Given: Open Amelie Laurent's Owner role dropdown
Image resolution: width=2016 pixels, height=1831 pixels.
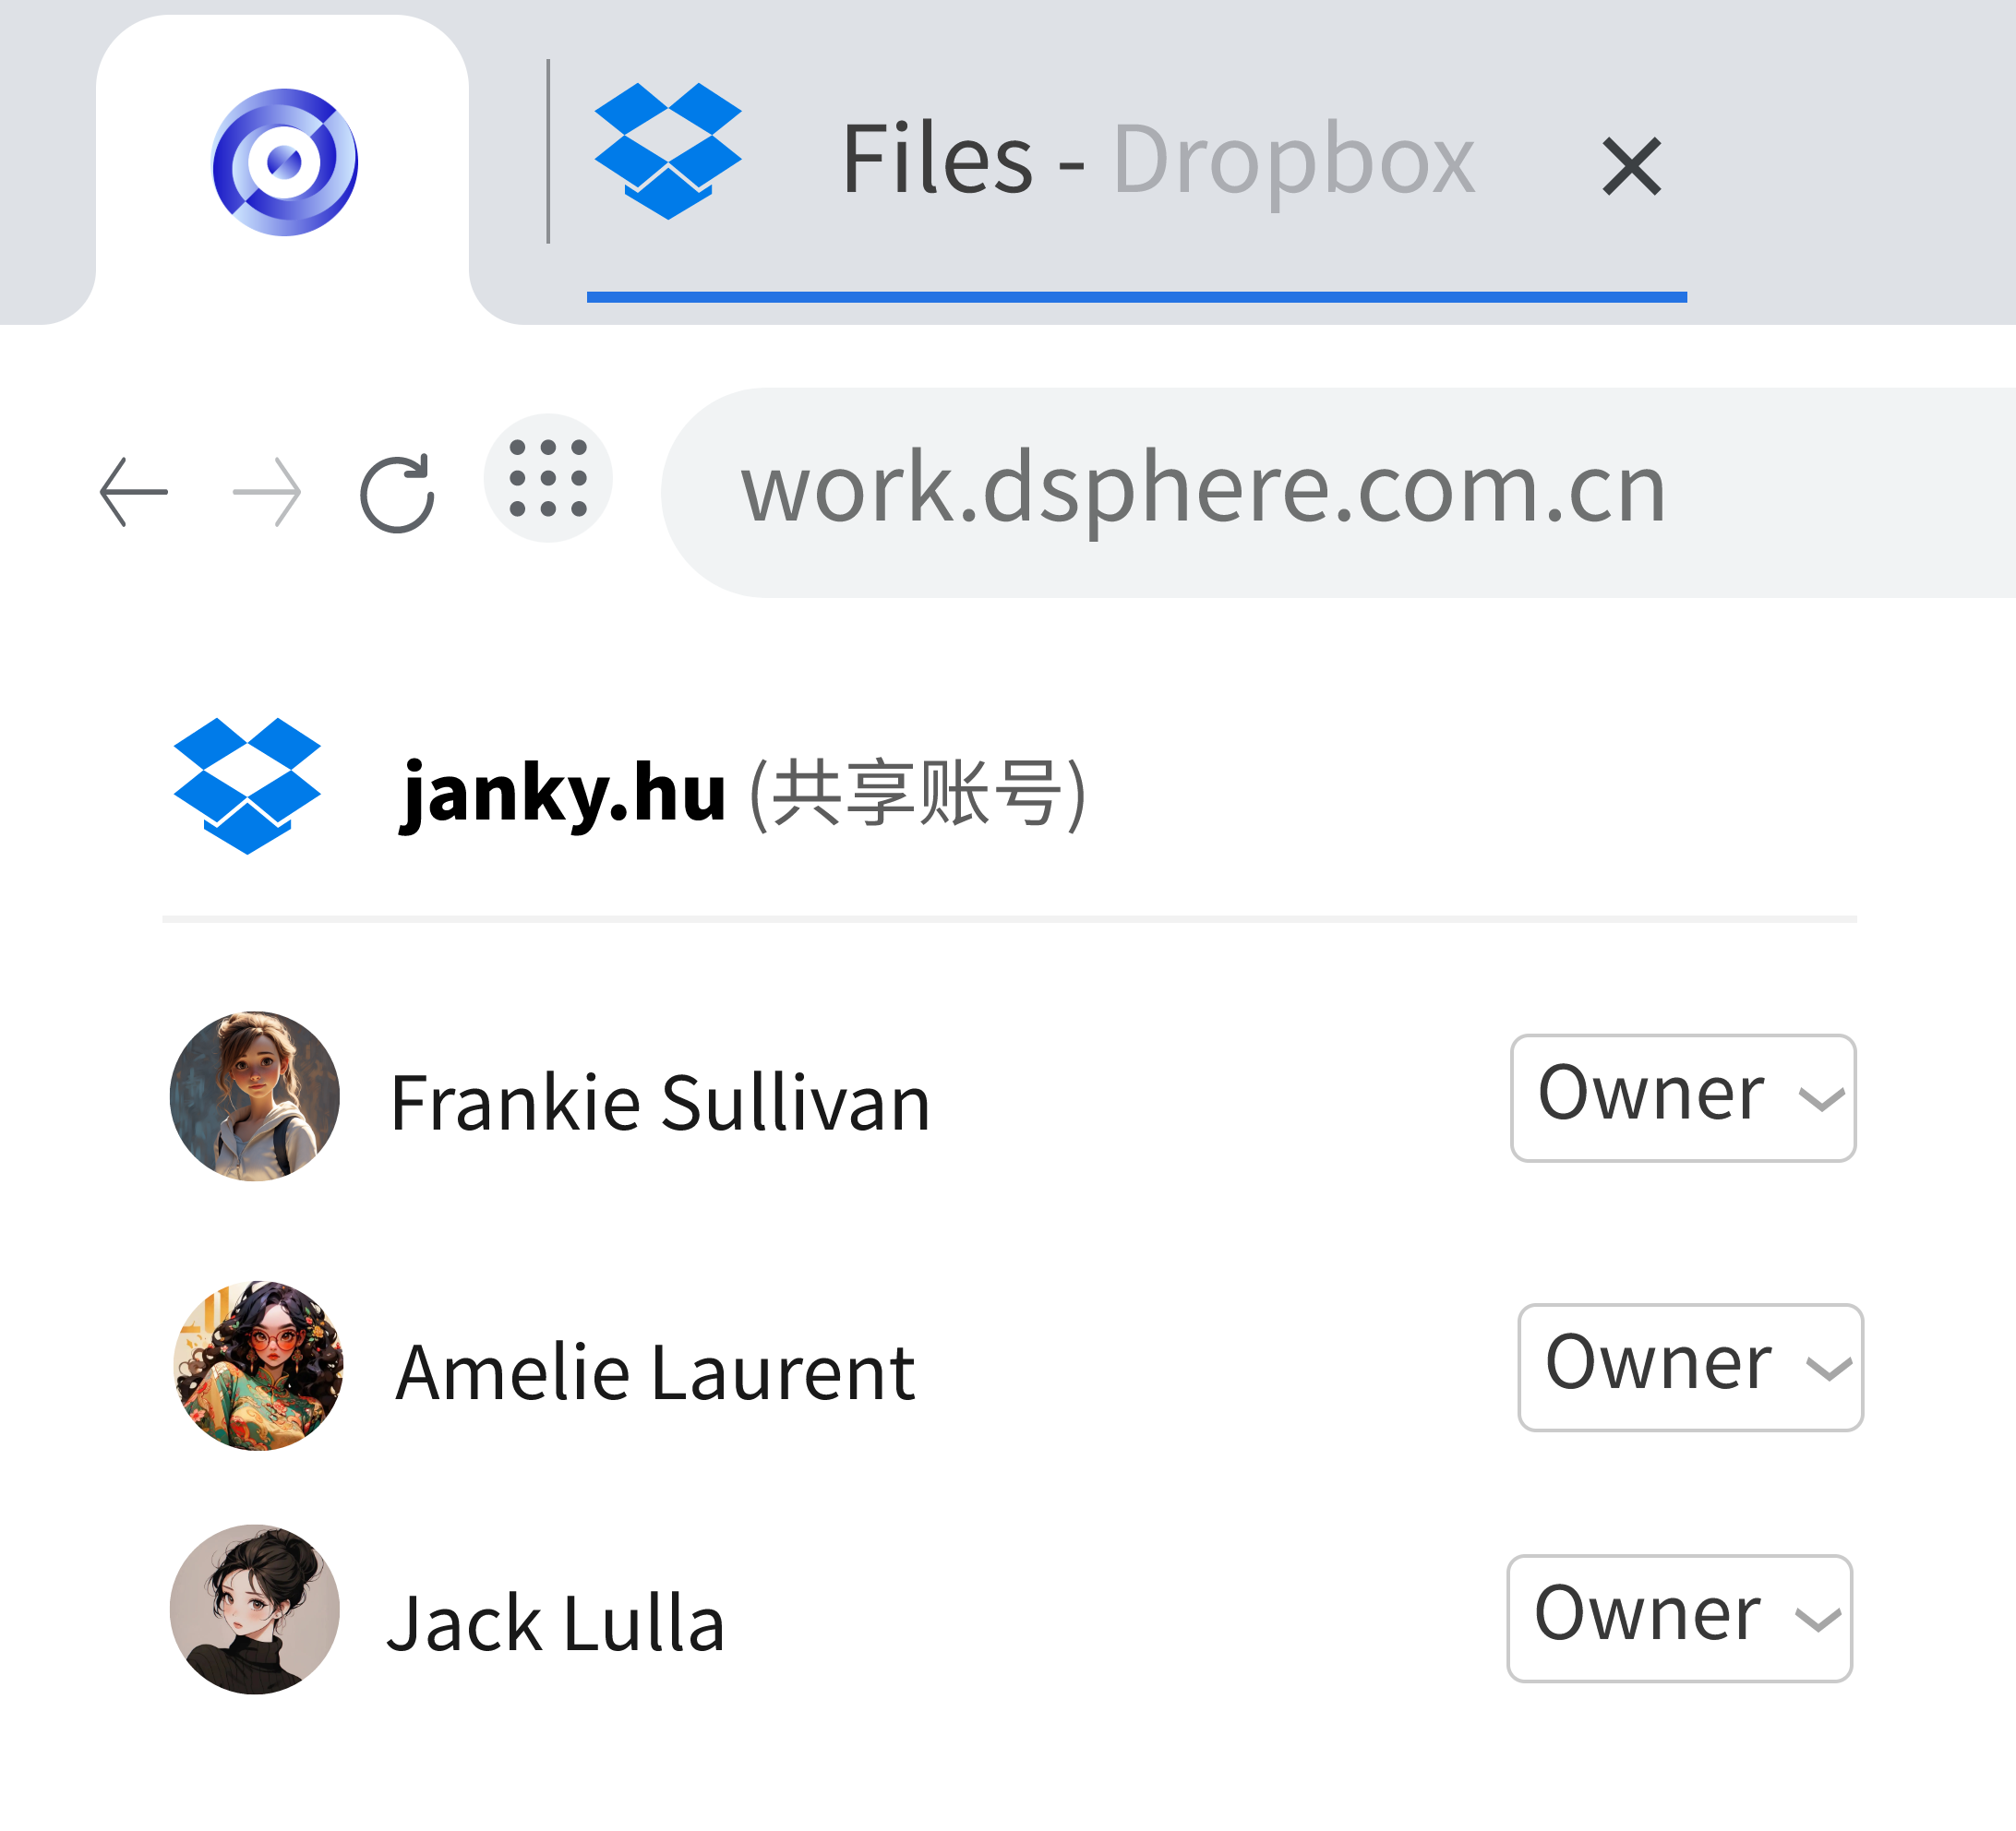Looking at the screenshot, I should (x=1690, y=1367).
